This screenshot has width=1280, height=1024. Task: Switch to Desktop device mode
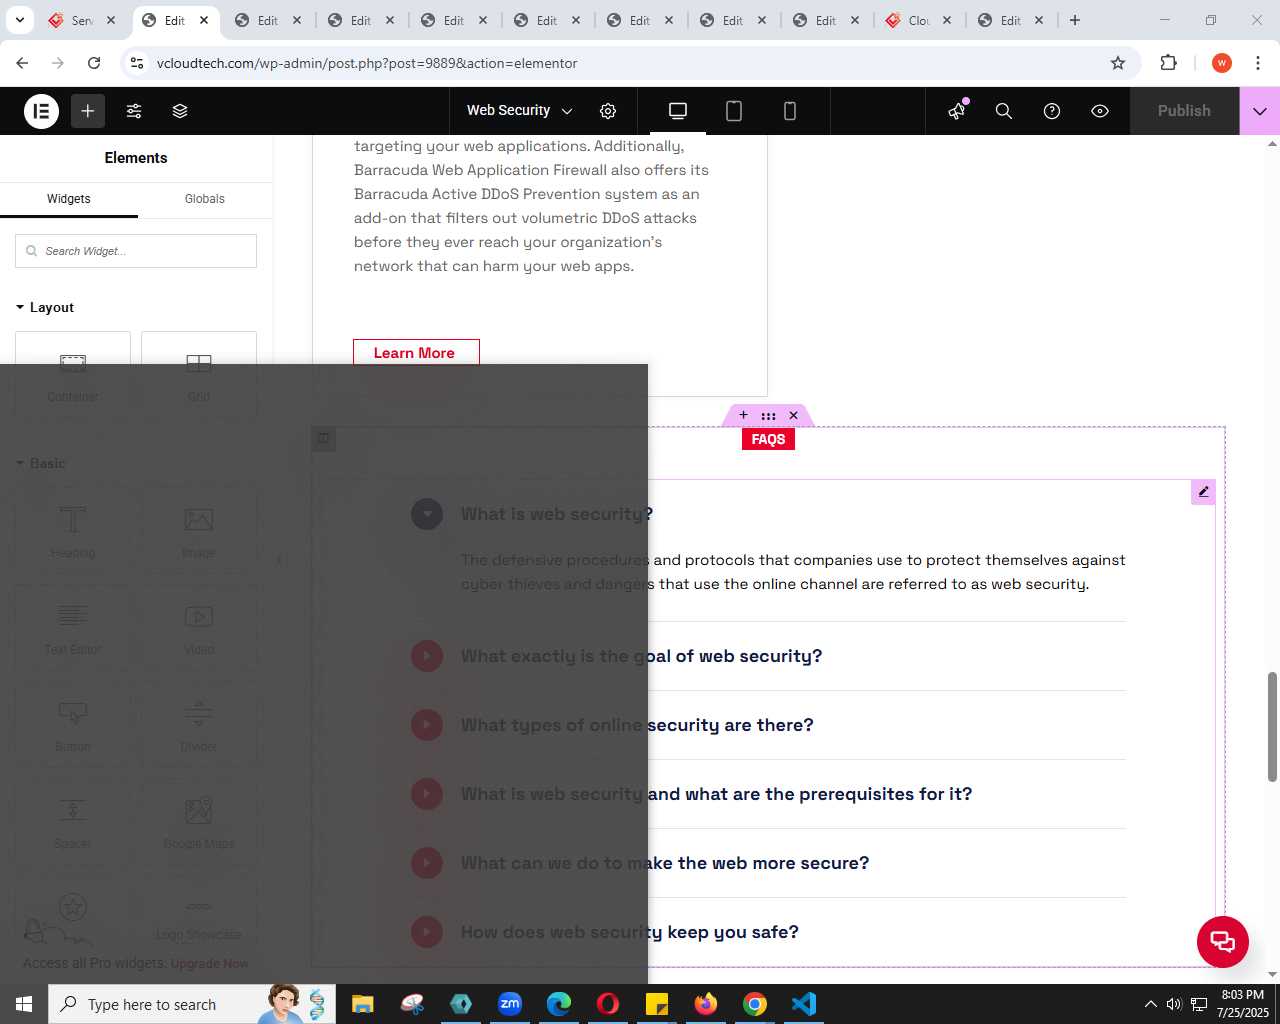(678, 111)
